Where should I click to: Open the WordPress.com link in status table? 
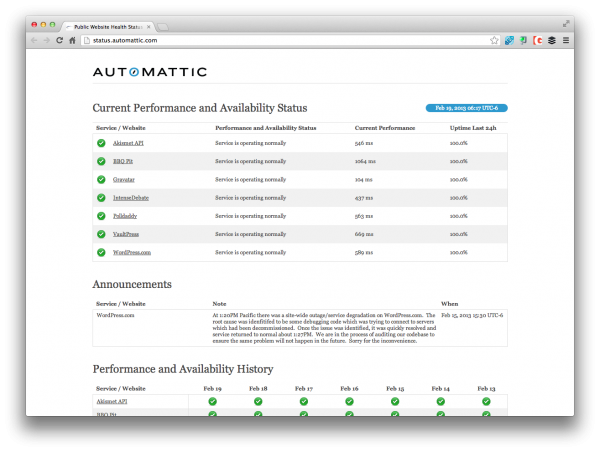[x=132, y=253]
